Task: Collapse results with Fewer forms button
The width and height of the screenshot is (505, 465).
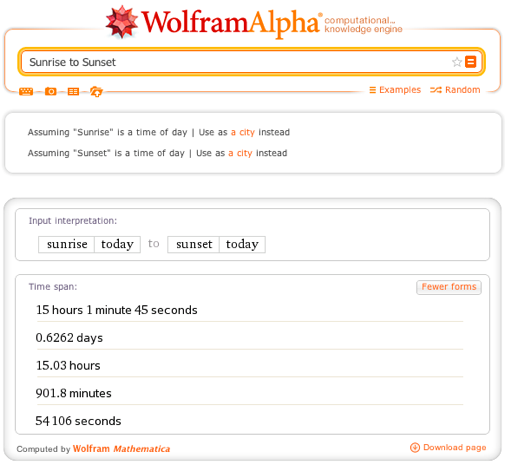Action: (x=449, y=287)
